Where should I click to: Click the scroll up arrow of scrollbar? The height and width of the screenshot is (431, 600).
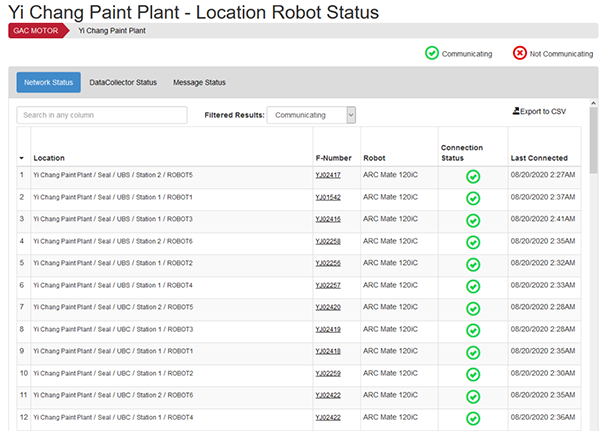click(x=593, y=103)
